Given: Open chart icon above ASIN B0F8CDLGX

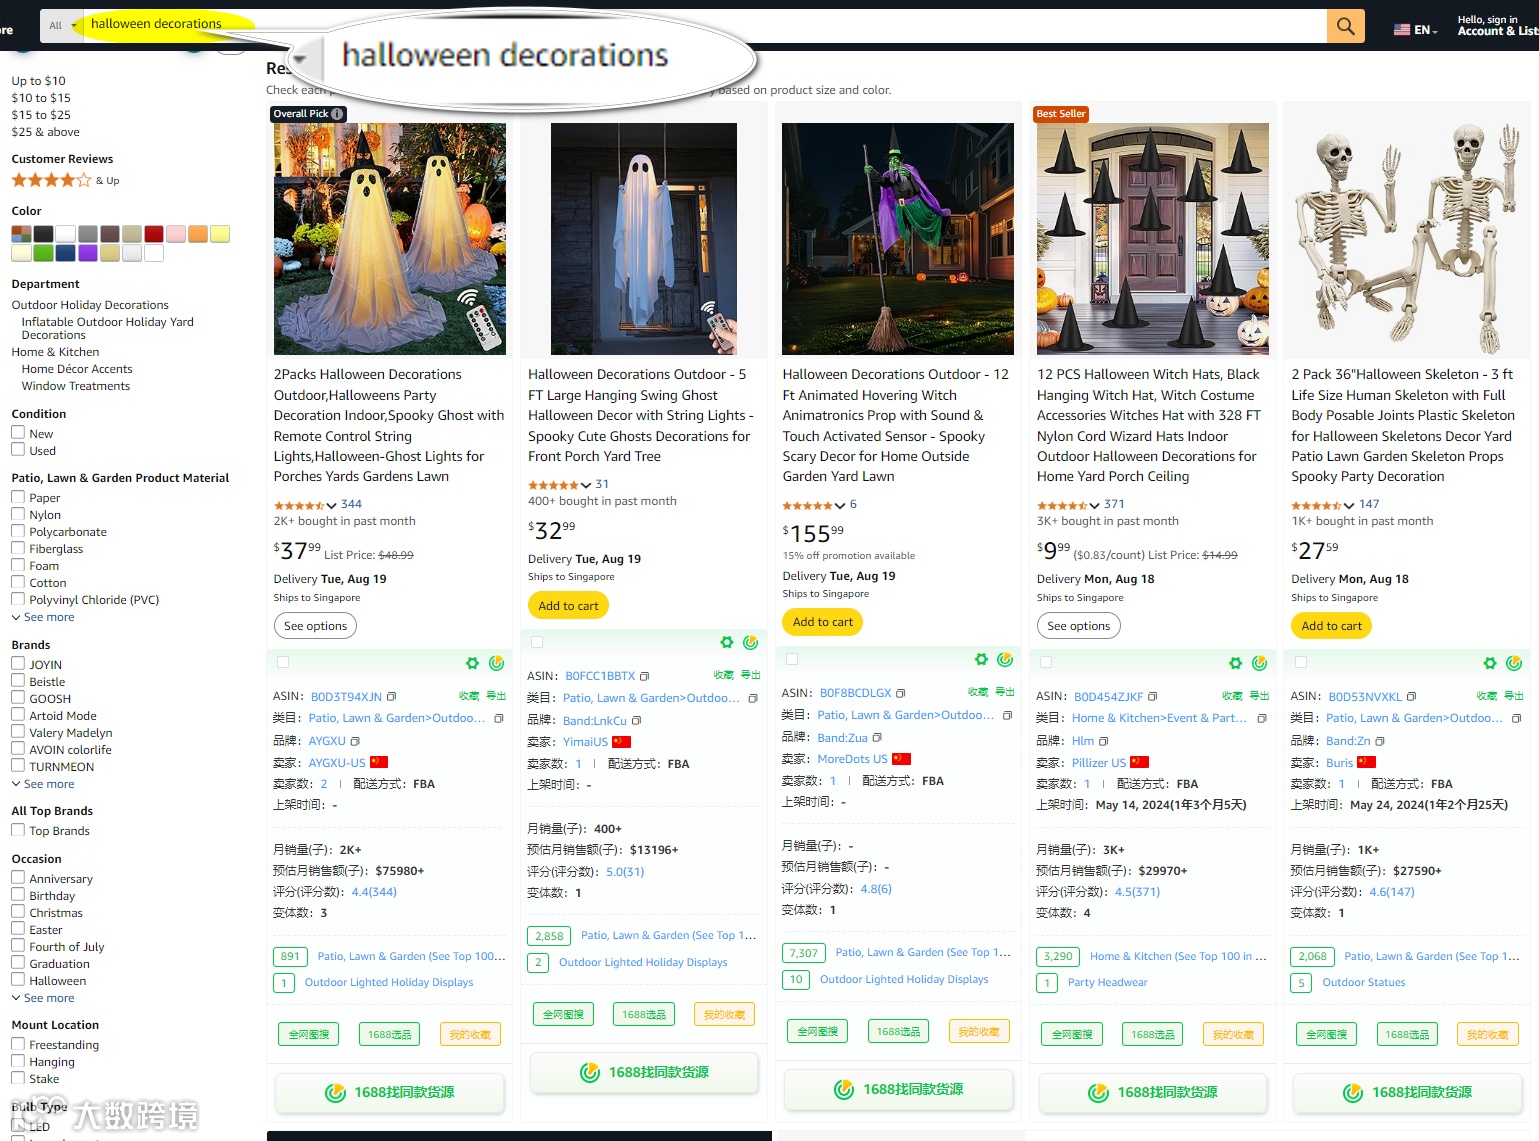Looking at the screenshot, I should click(x=1005, y=659).
